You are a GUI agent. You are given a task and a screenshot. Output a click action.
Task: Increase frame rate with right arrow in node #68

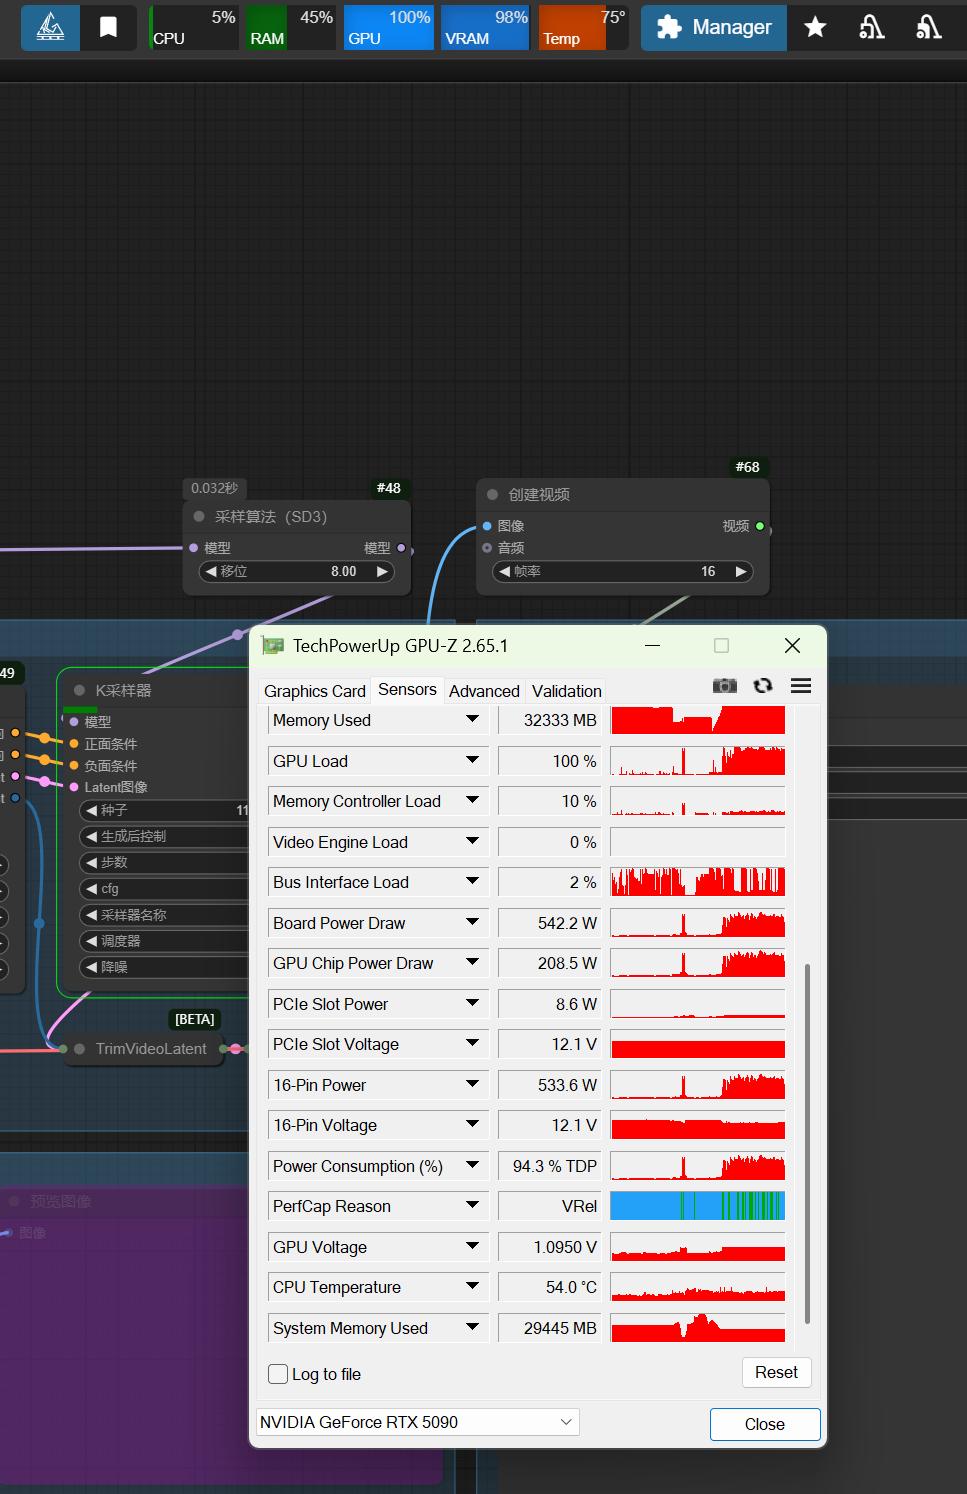741,571
